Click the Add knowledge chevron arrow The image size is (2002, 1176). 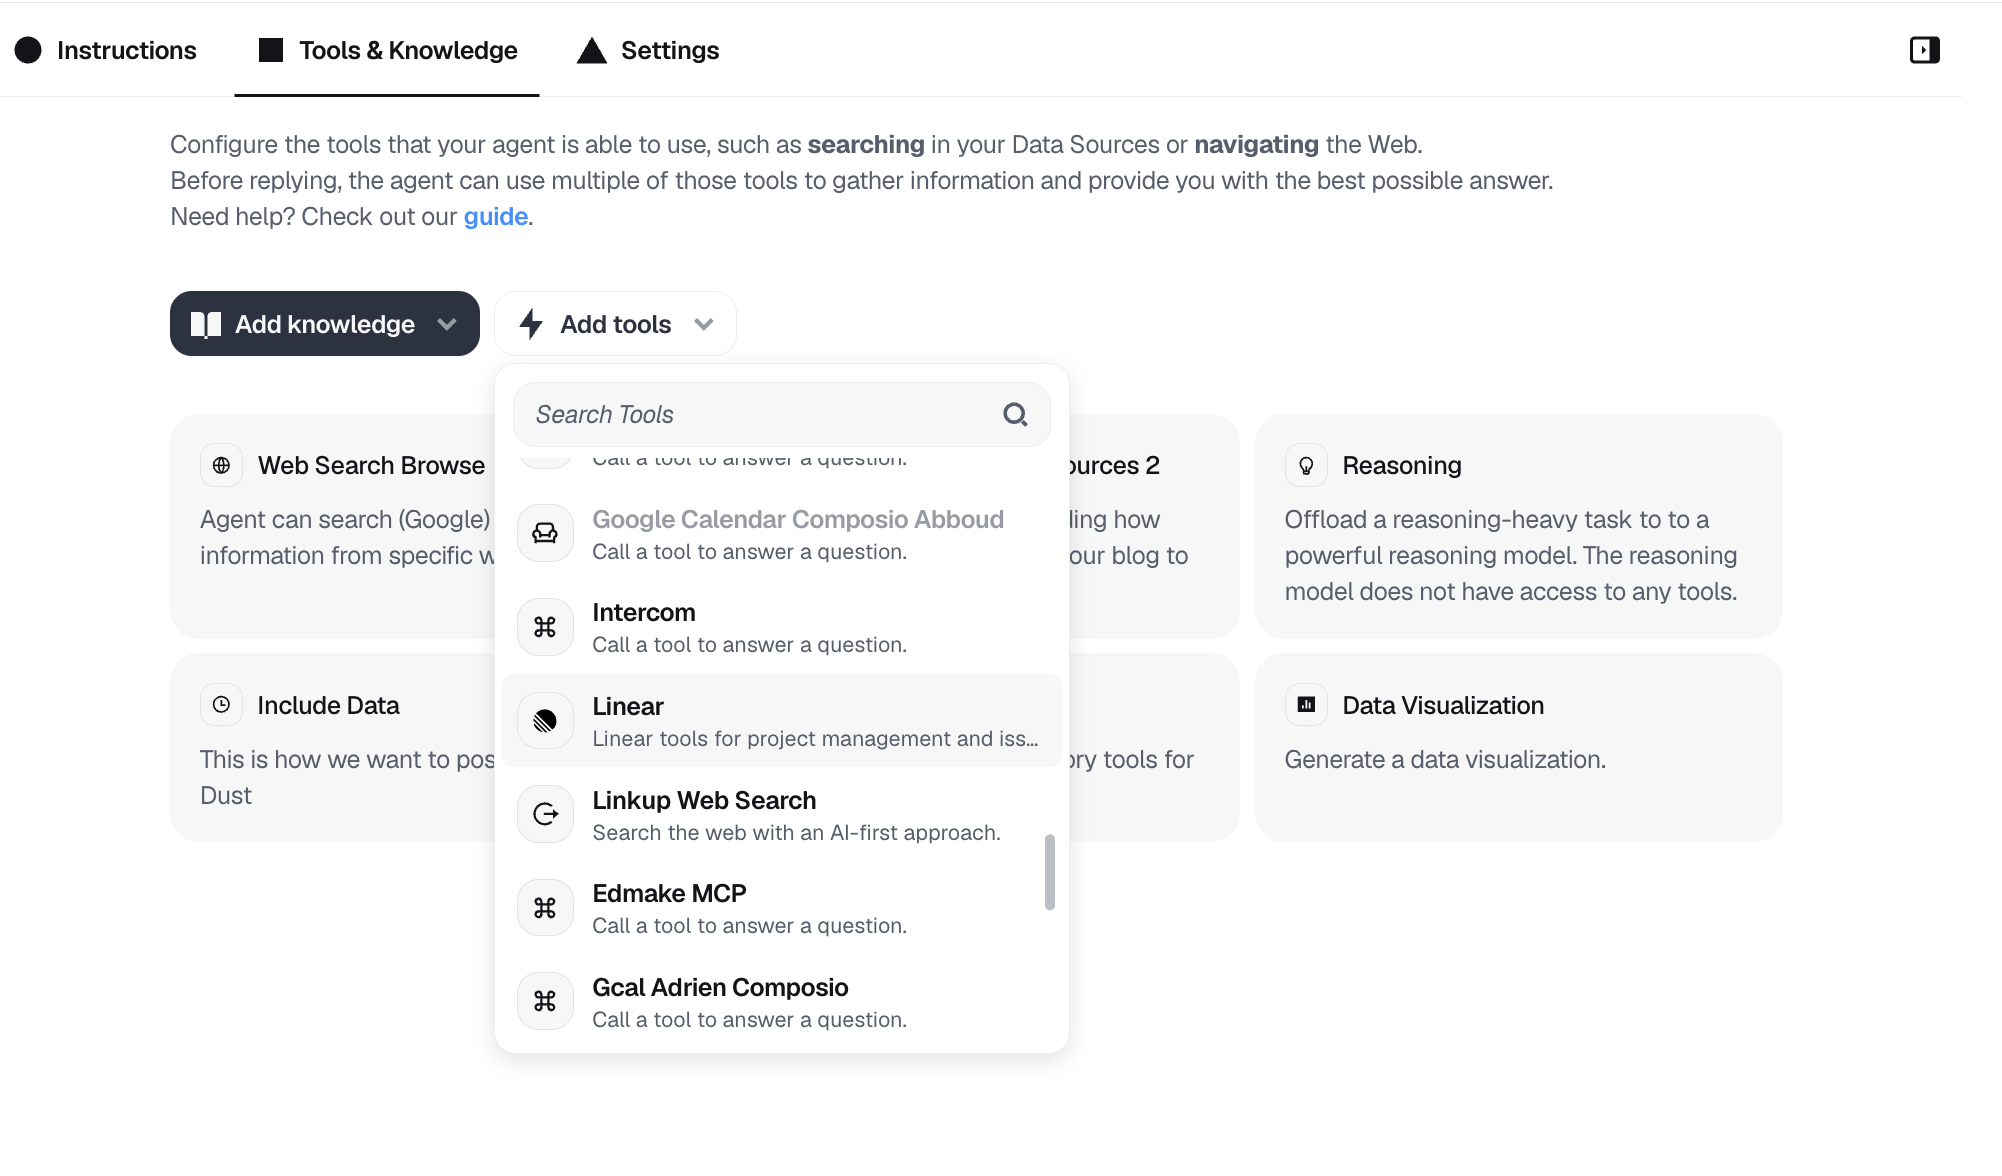[447, 324]
